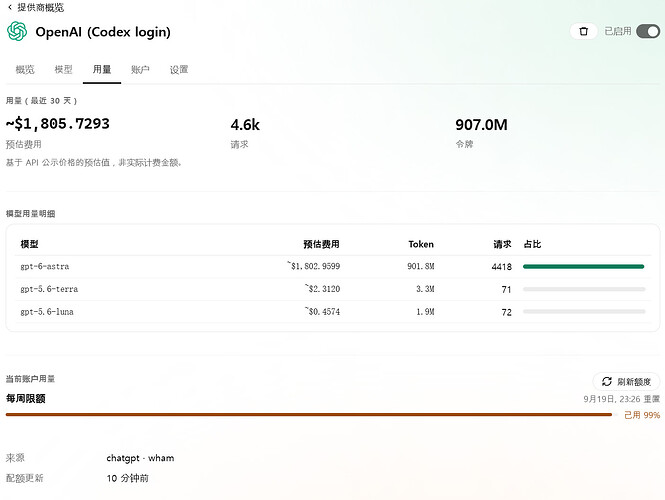The height and width of the screenshot is (500, 665).
Task: Click the estimated cost ~$1,805.7293
Action: [58, 124]
